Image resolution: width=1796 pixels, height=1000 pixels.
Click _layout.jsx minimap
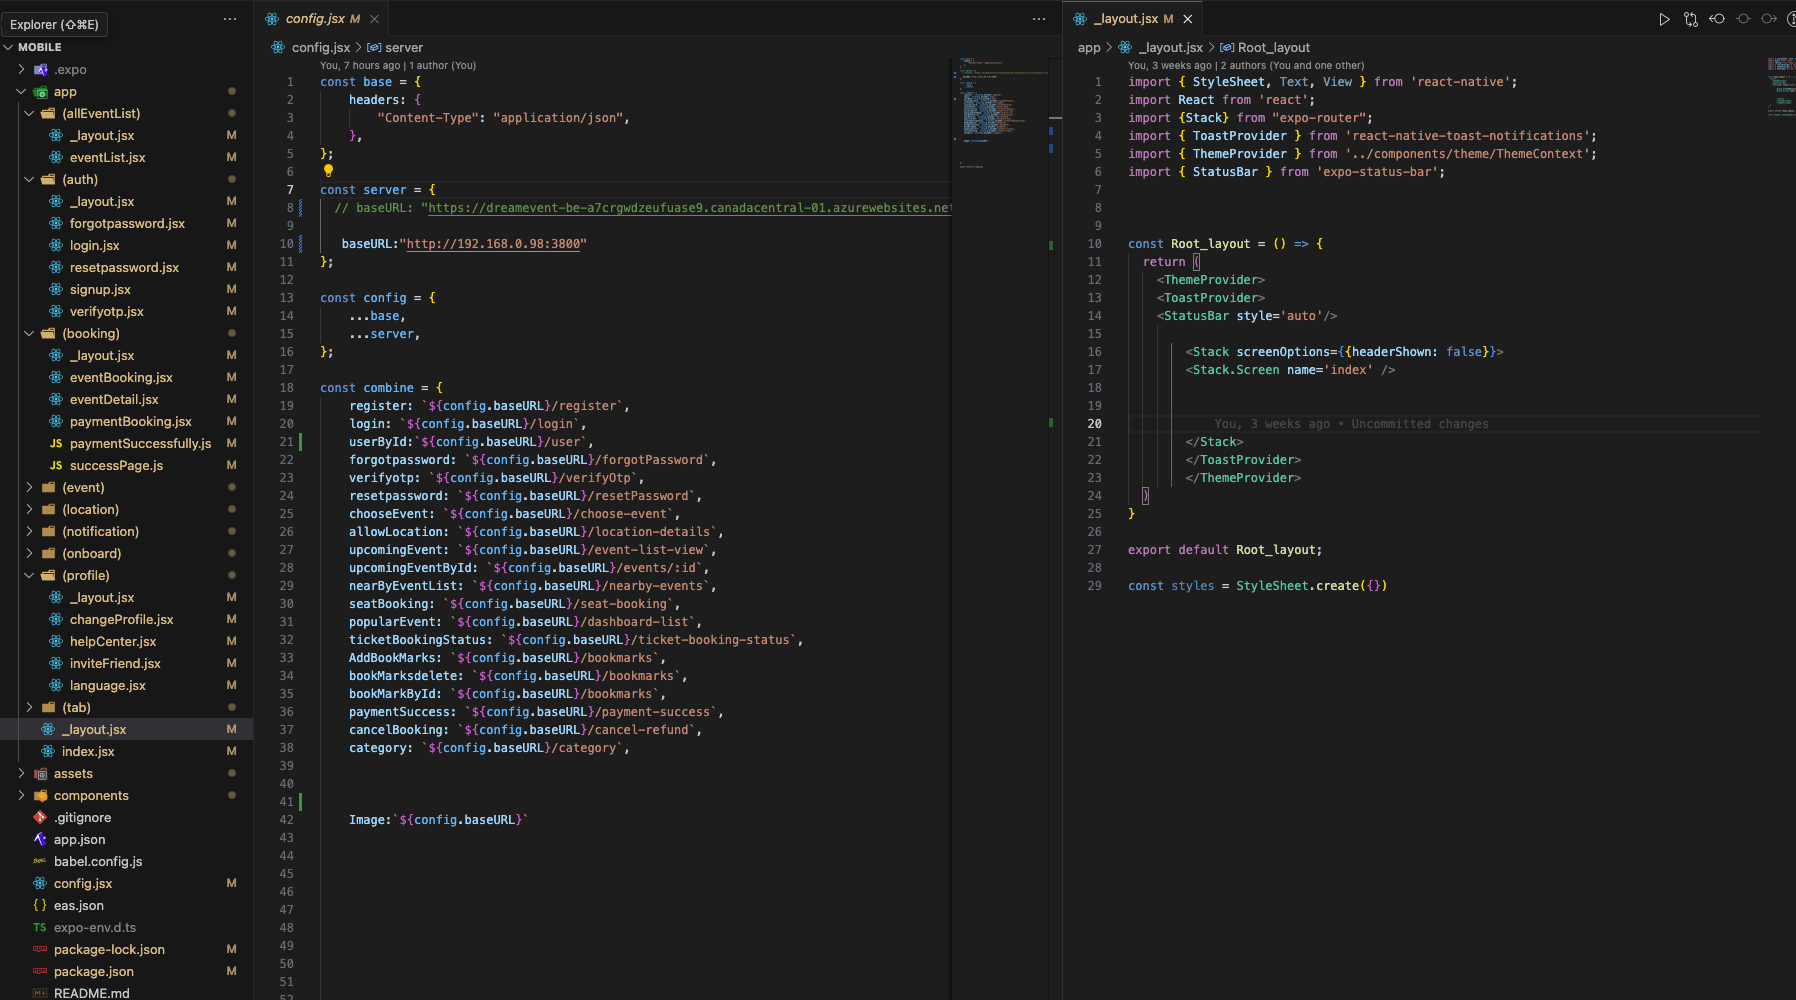coord(1780,88)
